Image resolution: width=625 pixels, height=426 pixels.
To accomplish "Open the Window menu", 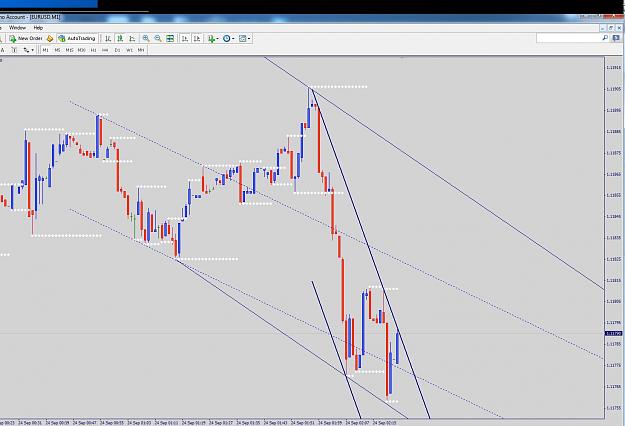I will [x=17, y=28].
